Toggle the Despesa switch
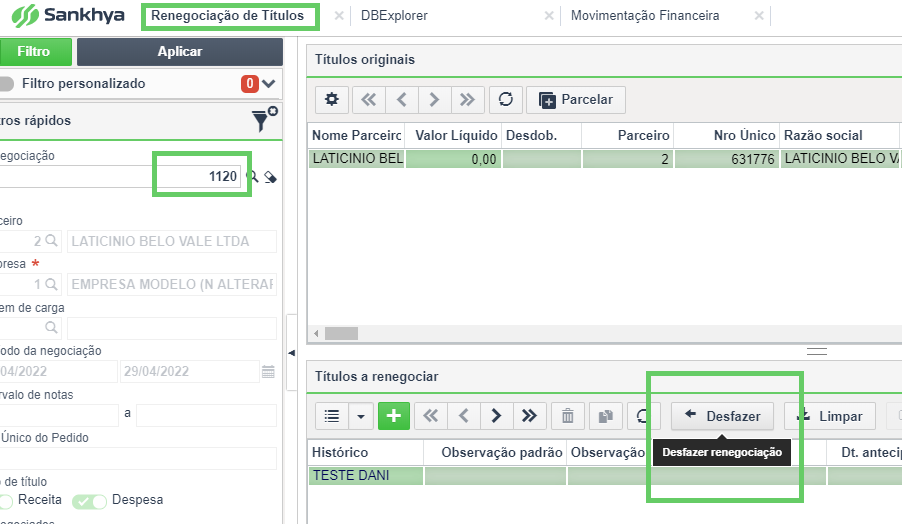 pos(89,502)
